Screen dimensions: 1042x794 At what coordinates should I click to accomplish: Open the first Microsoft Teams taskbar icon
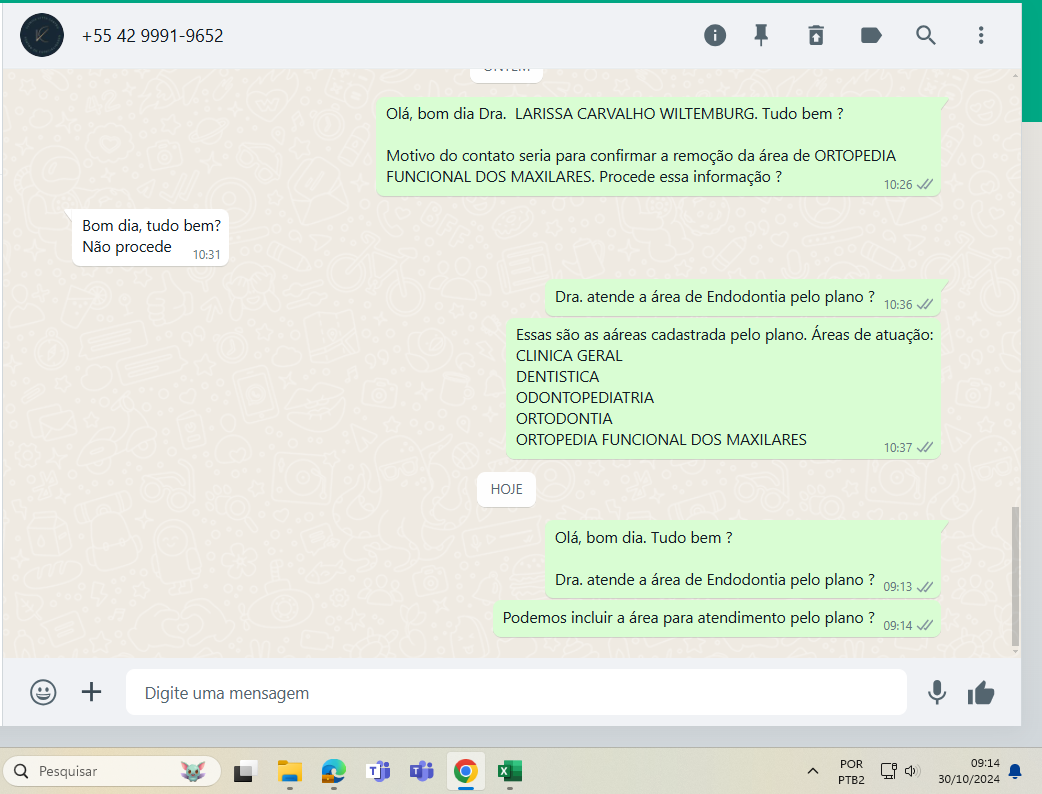(377, 771)
